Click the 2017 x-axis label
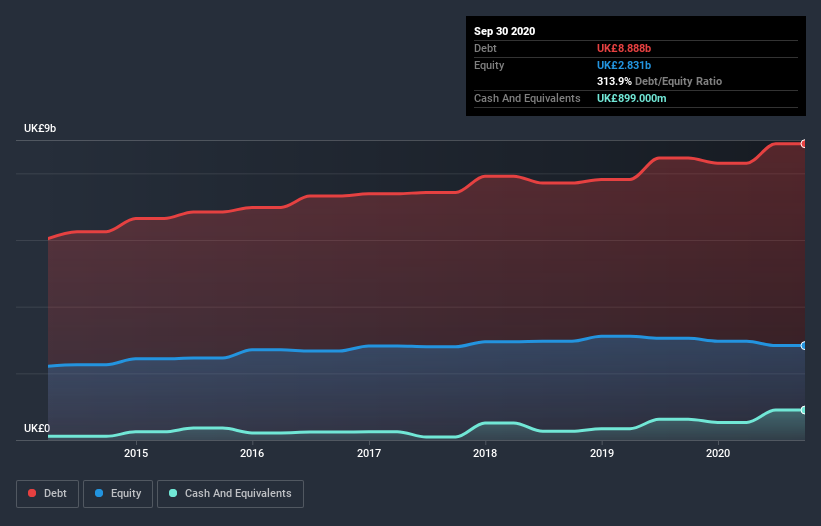 click(x=369, y=453)
